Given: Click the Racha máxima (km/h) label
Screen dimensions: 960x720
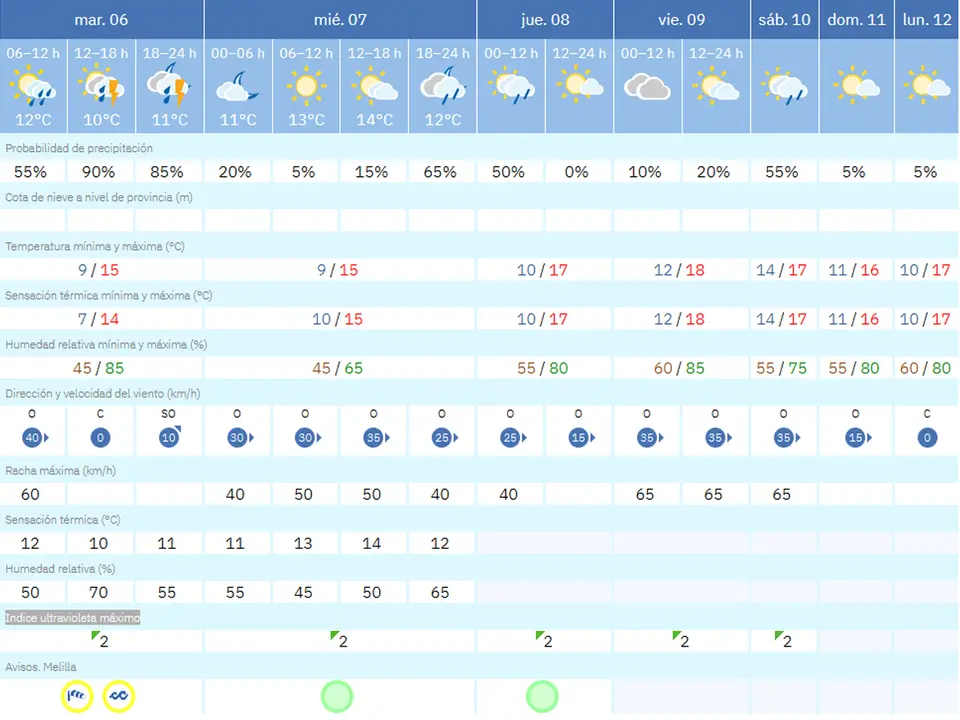Looking at the screenshot, I should click(60, 470).
